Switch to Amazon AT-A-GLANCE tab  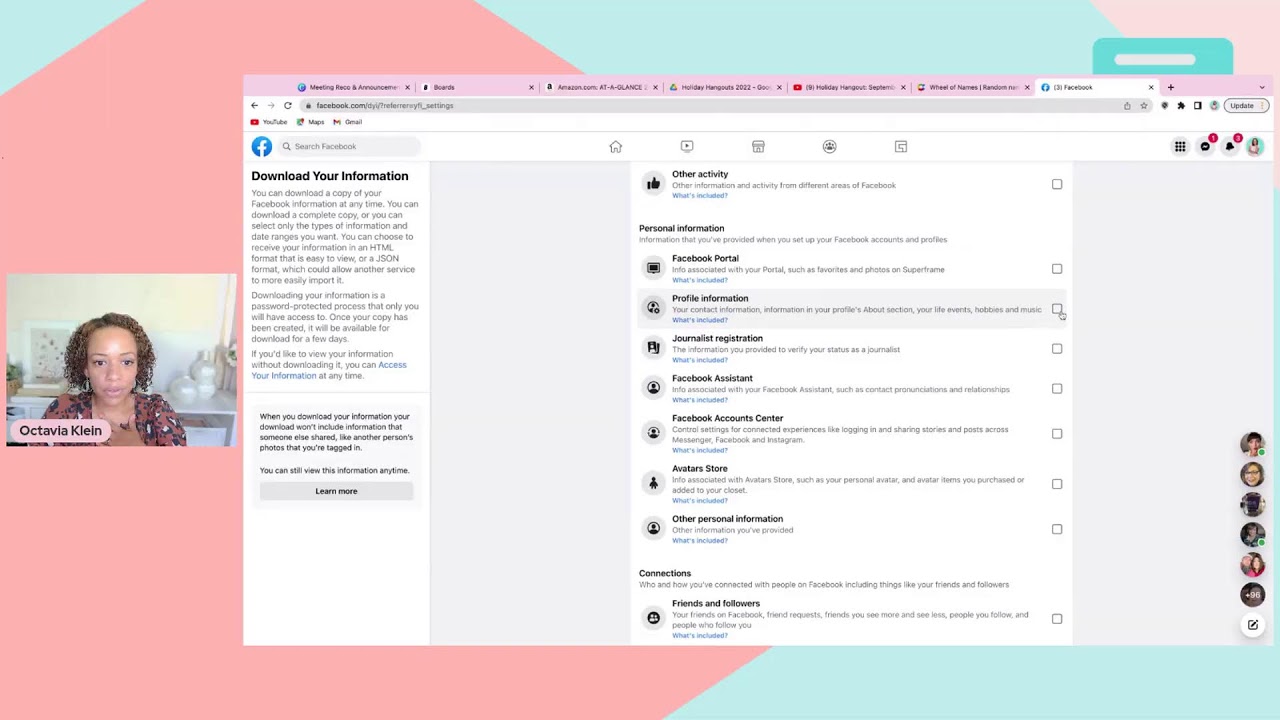point(602,87)
